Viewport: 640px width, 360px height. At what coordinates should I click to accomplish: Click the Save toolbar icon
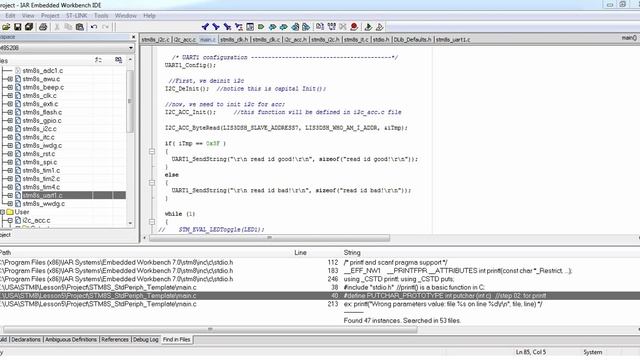pyautogui.click(x=18, y=27)
